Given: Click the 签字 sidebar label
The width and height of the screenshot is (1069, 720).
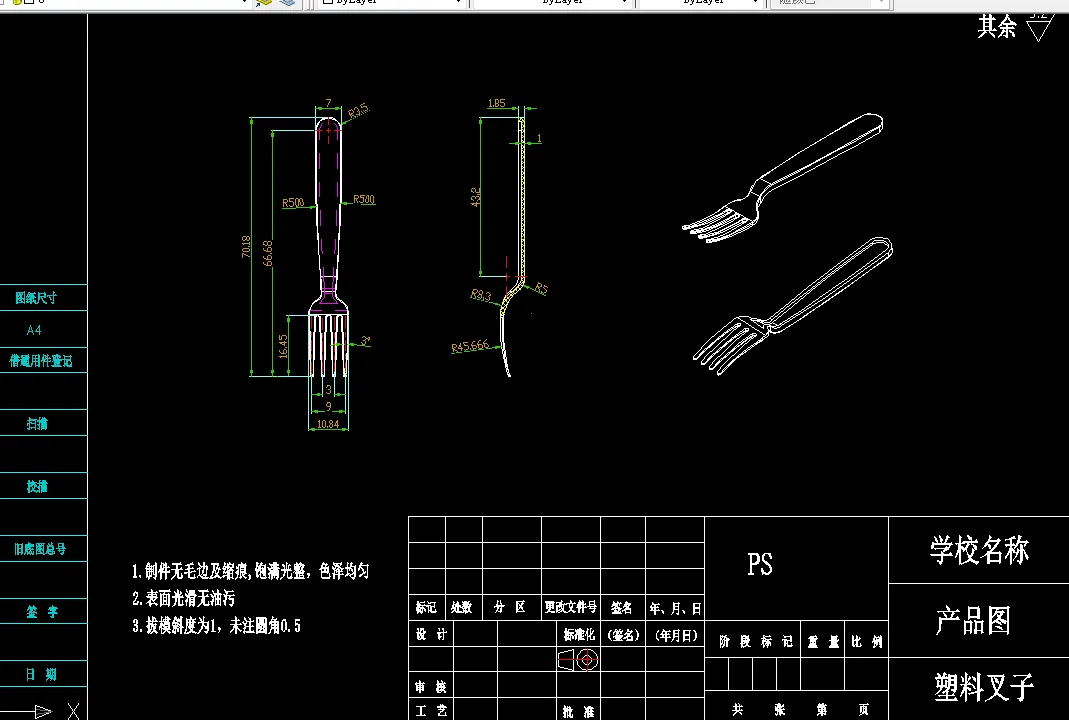Looking at the screenshot, I should [42, 612].
